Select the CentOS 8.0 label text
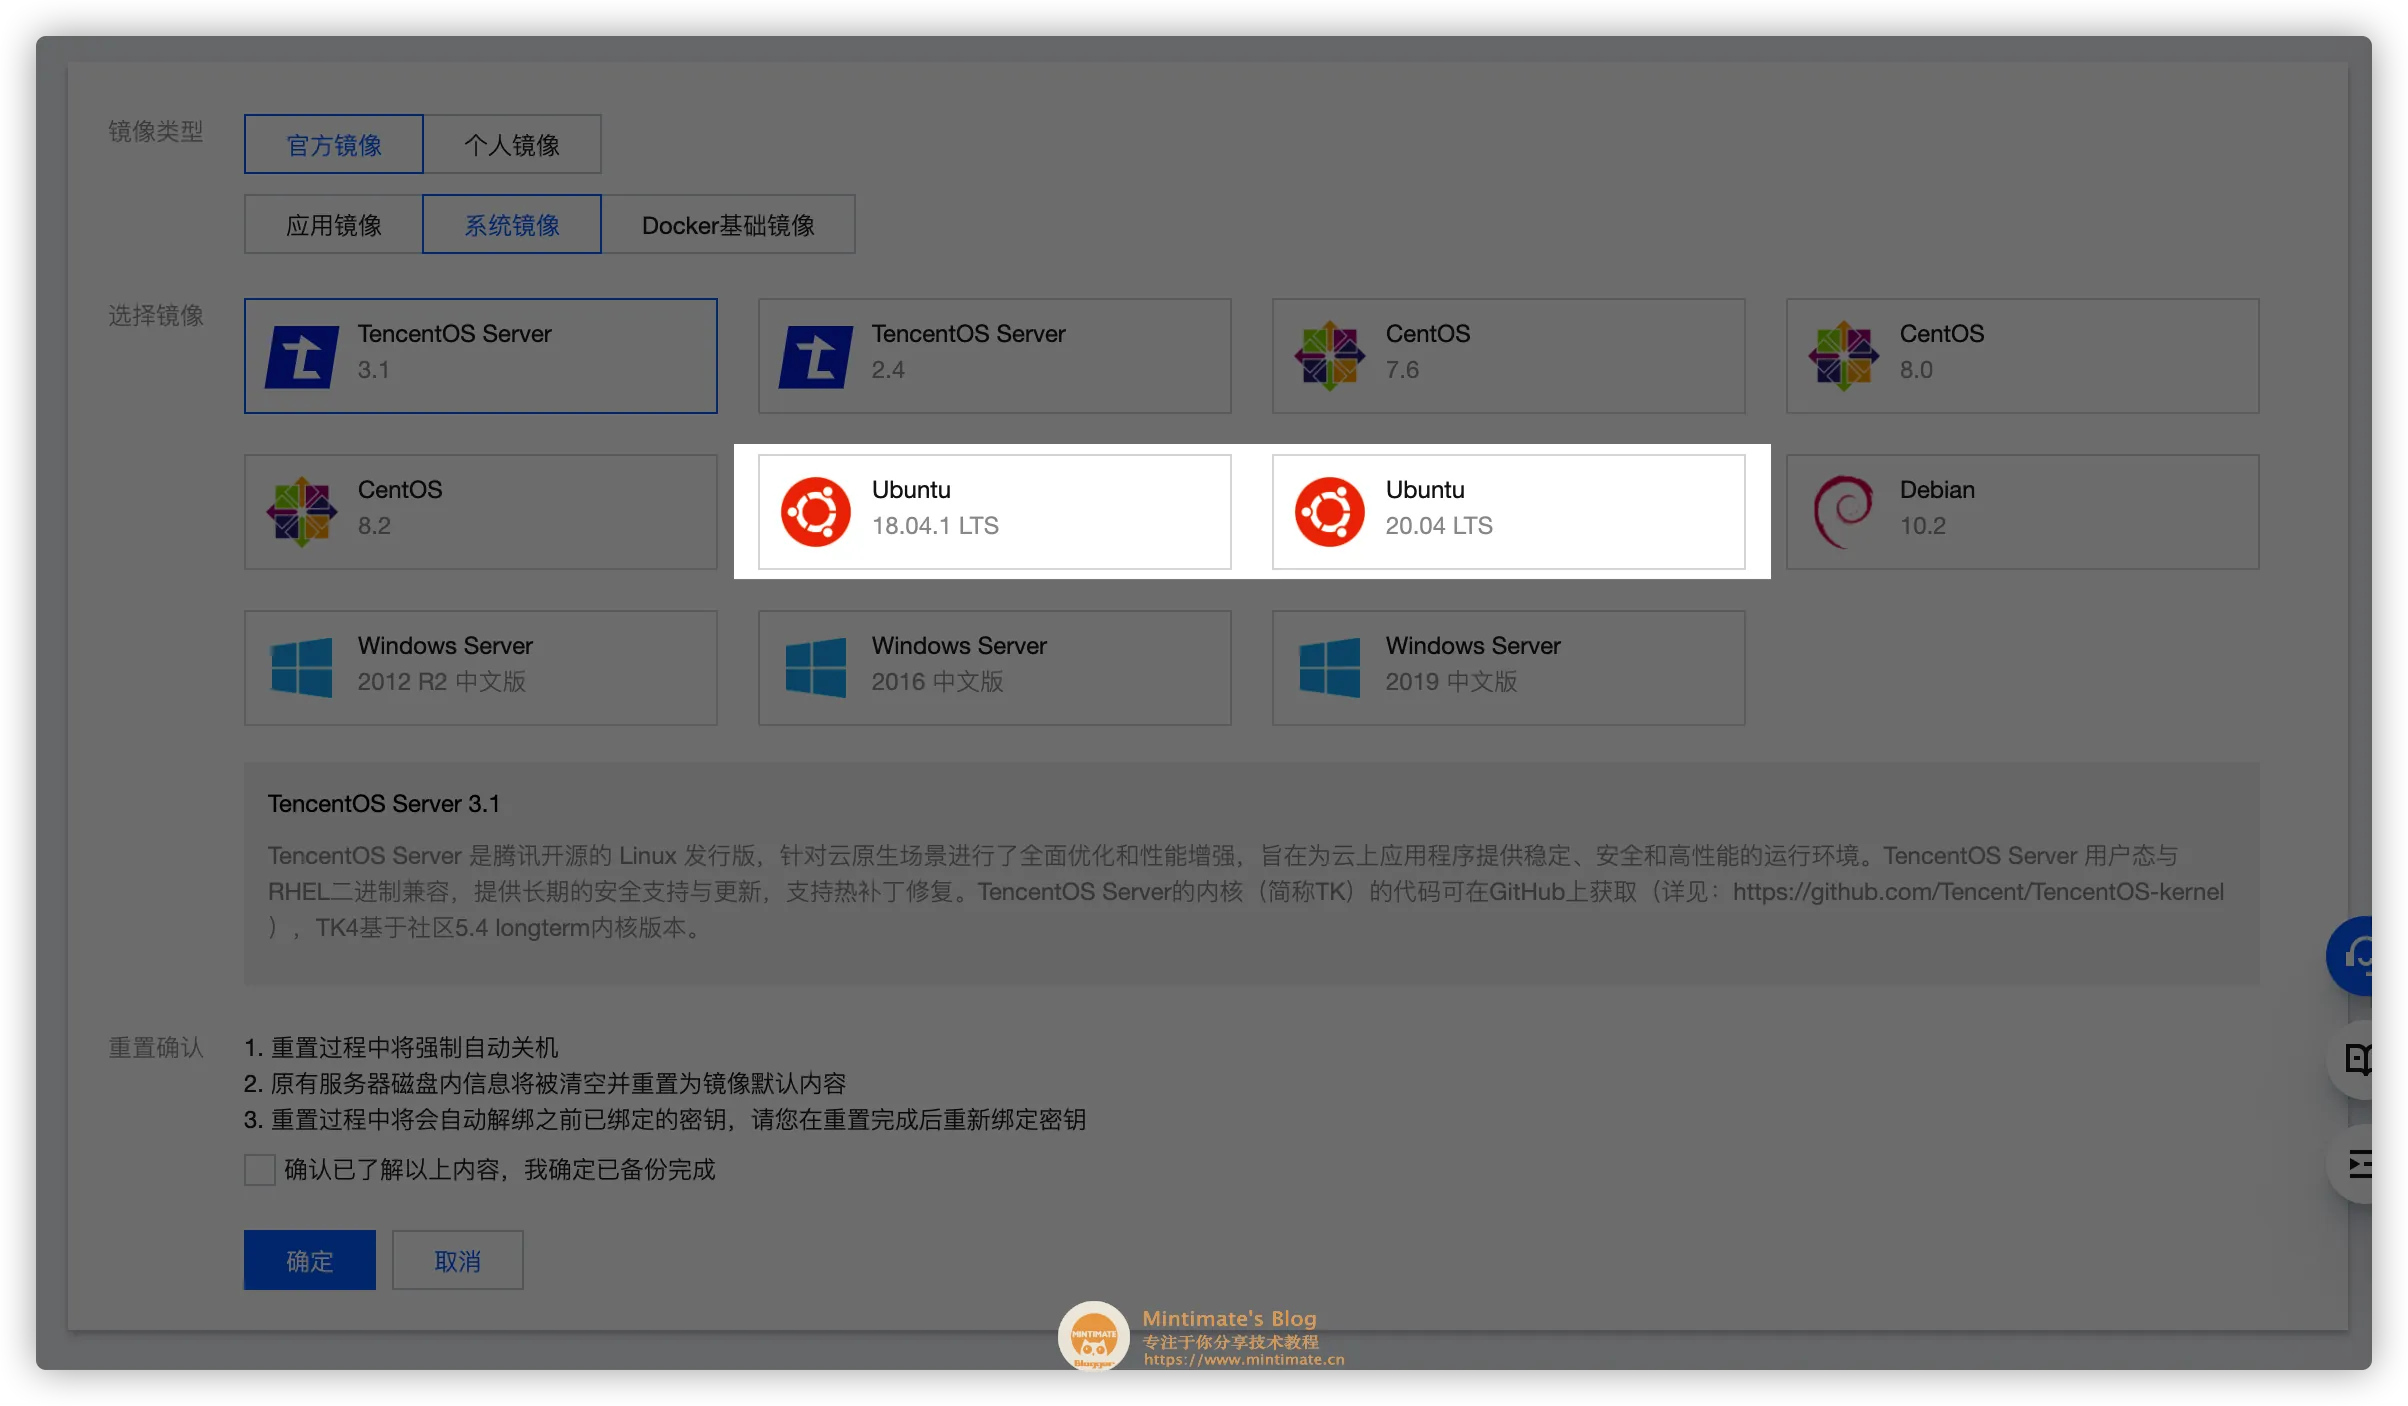The image size is (2408, 1406). pyautogui.click(x=1942, y=352)
